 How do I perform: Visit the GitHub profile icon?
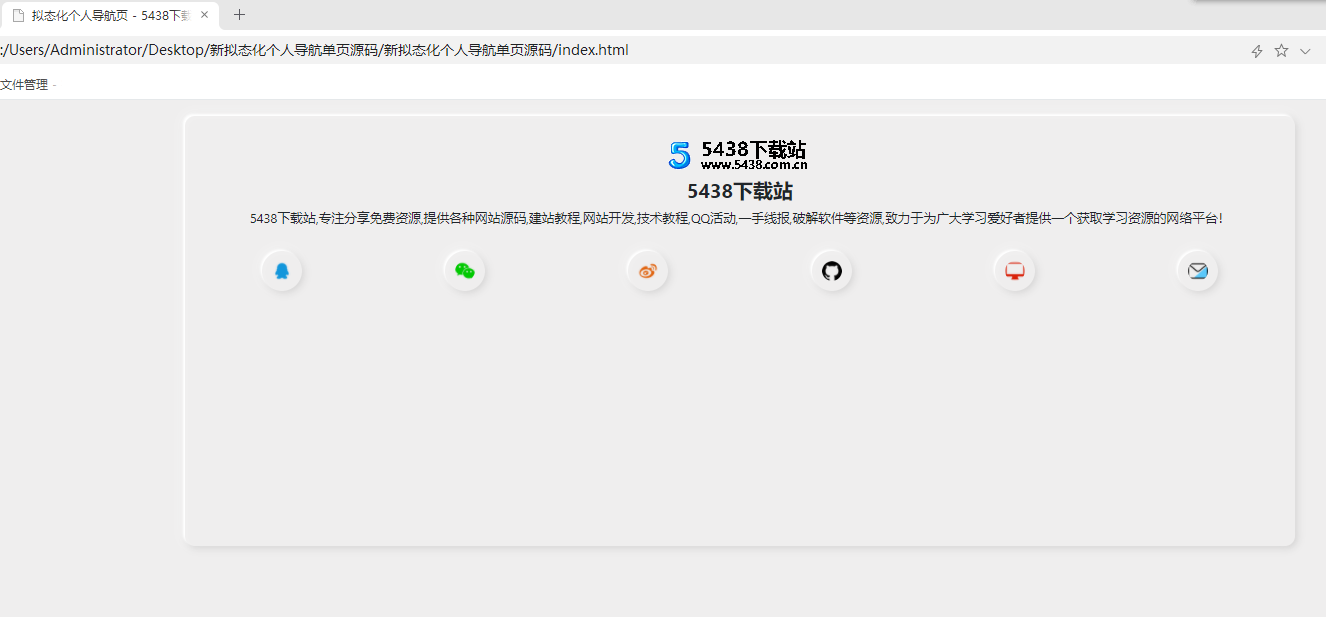pyautogui.click(x=831, y=271)
